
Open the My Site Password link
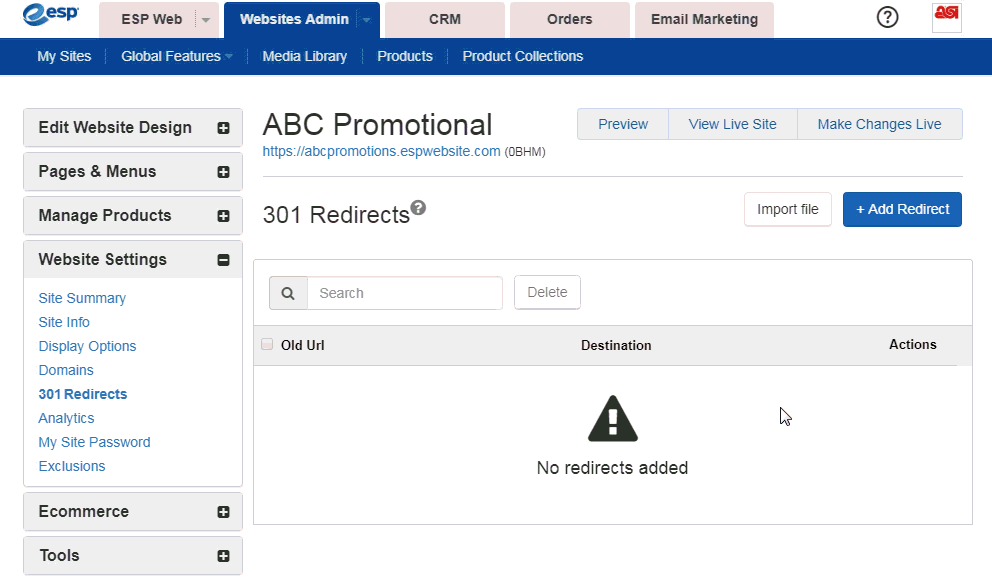94,442
